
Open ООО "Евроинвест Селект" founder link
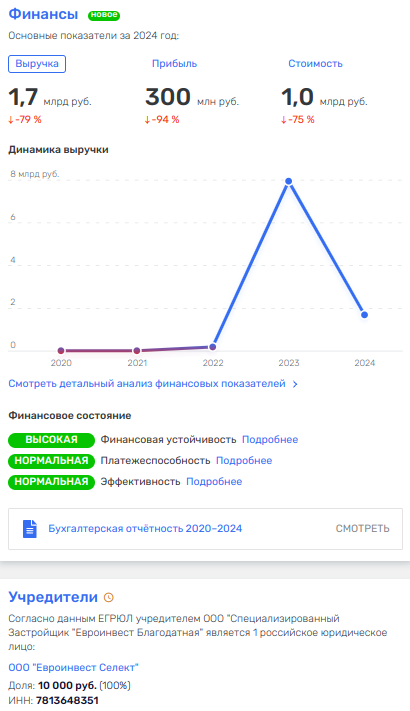coord(73,667)
